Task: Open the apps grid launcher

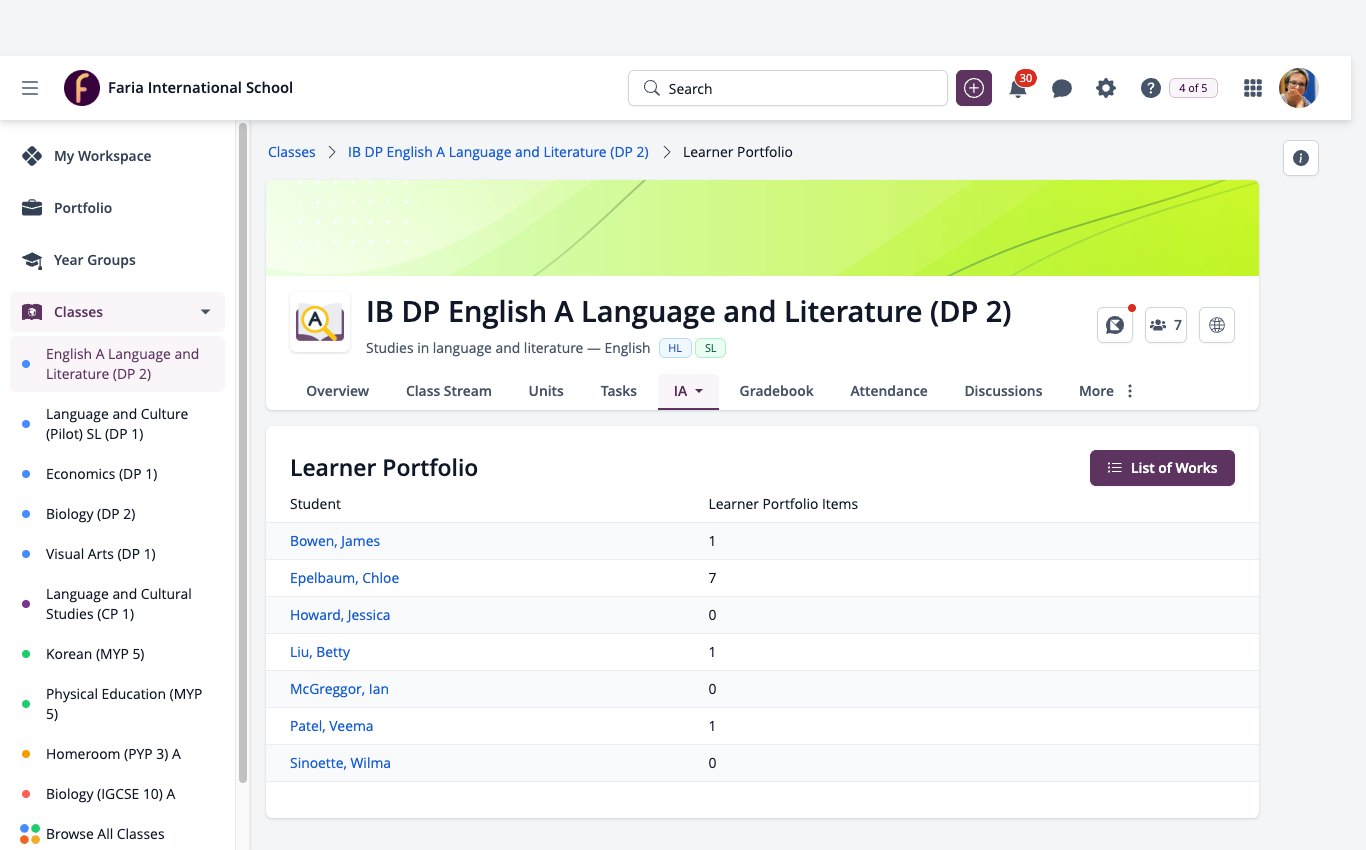Action: click(x=1252, y=88)
